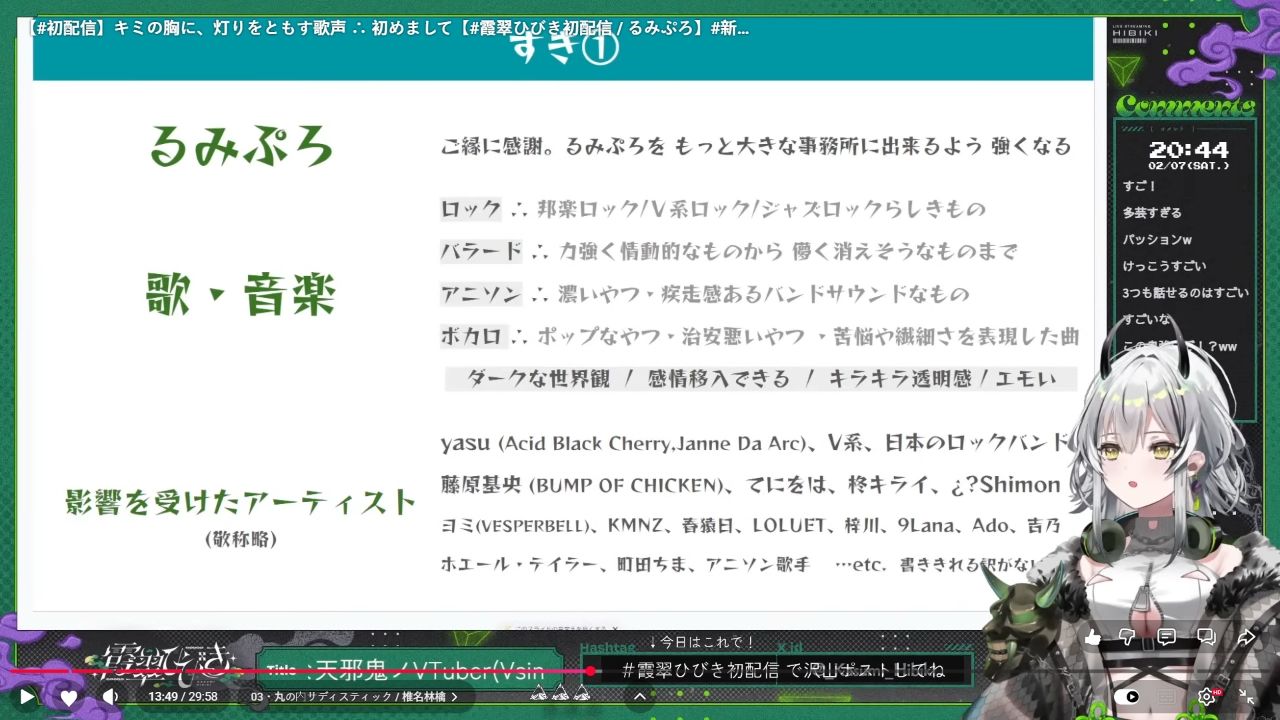The height and width of the screenshot is (720, 1280).
Task: Click the 20:44 clock in stream overlay
Action: tap(1187, 150)
